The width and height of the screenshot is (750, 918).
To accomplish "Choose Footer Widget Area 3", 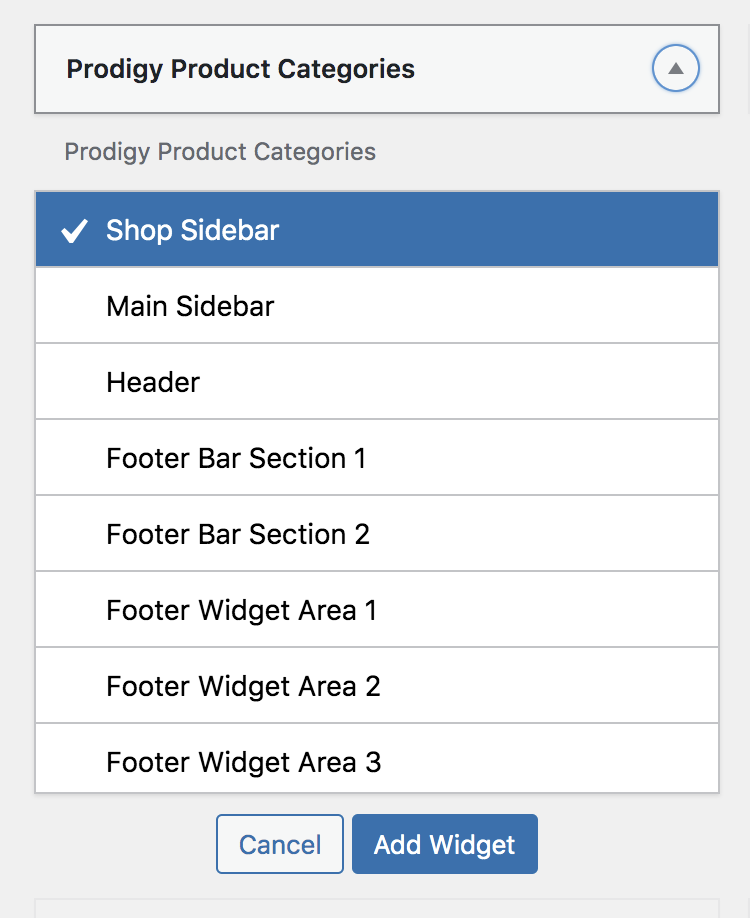I will tap(377, 759).
